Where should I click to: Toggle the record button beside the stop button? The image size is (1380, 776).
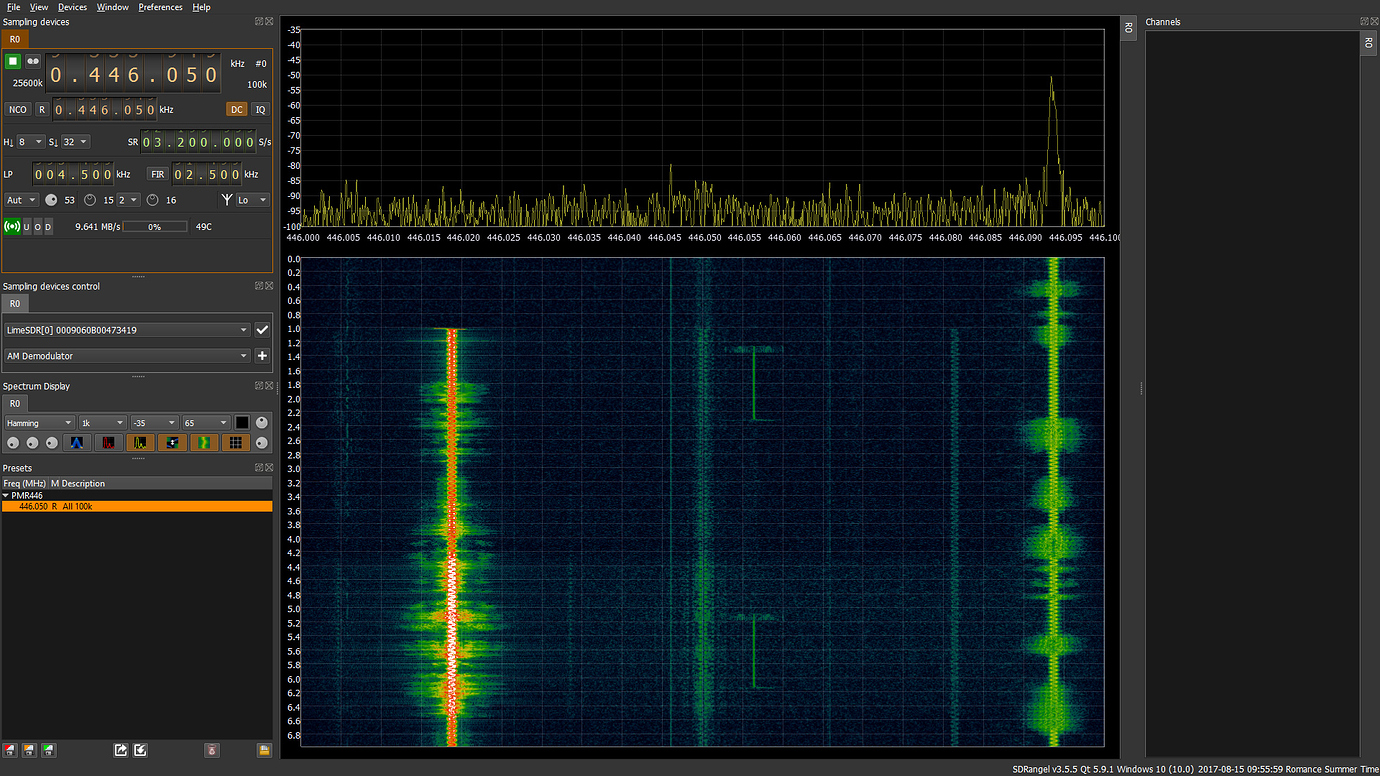pyautogui.click(x=33, y=61)
